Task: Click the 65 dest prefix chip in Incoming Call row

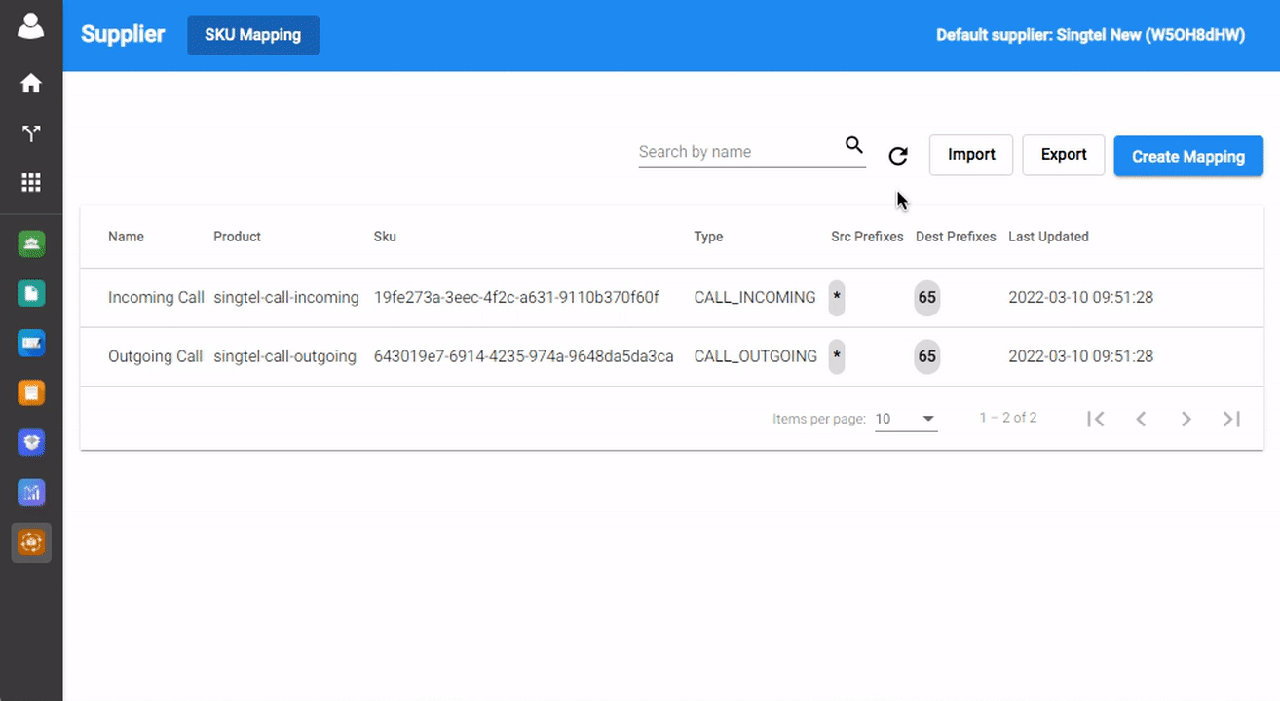Action: click(927, 298)
